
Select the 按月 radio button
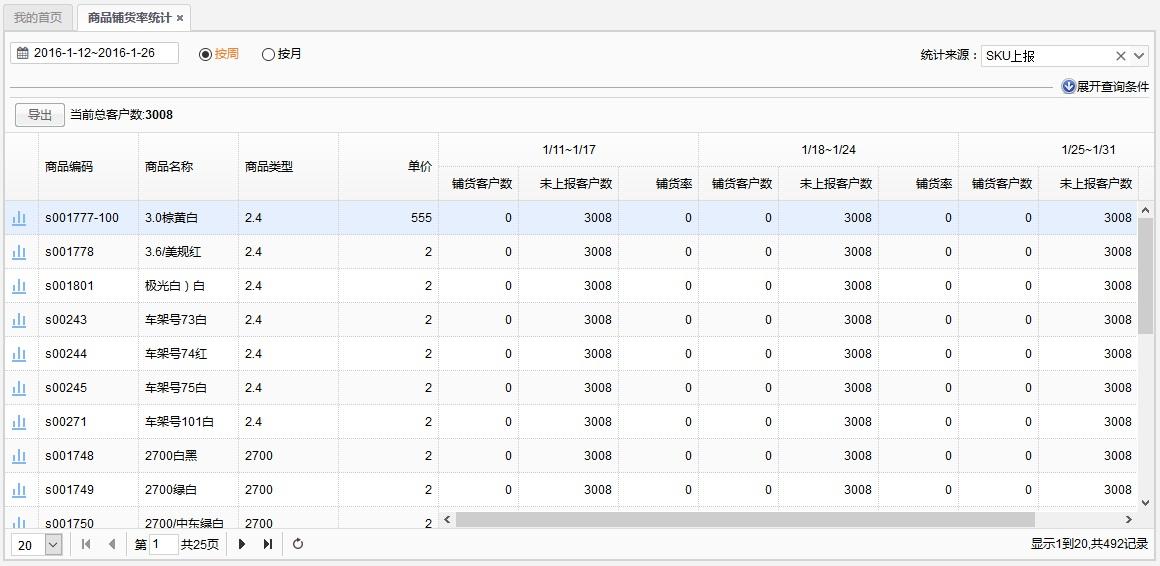(x=268, y=54)
